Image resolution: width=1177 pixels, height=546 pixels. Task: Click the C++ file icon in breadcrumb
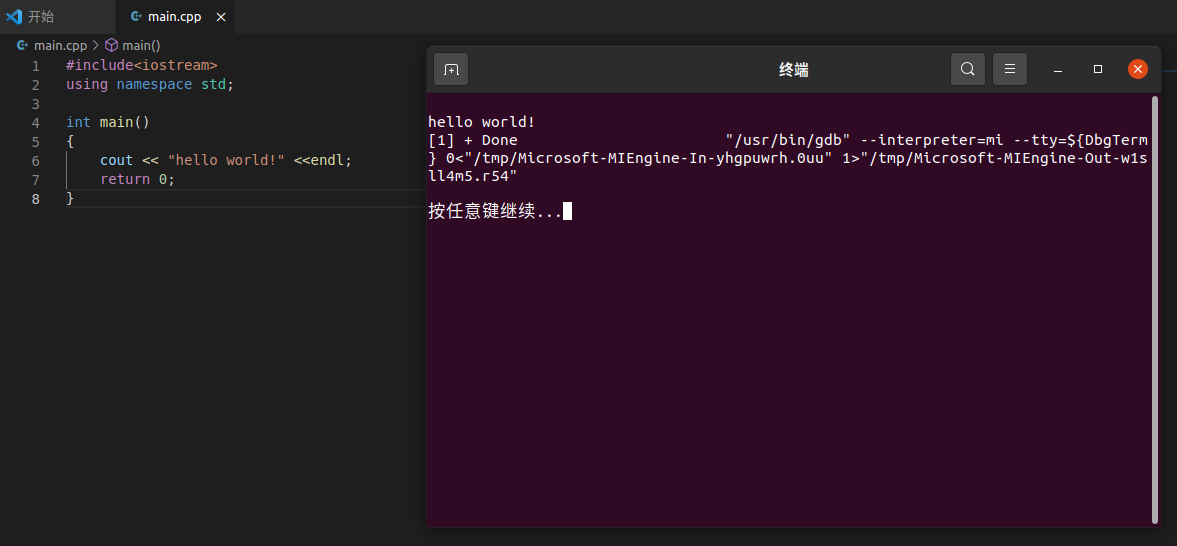23,46
